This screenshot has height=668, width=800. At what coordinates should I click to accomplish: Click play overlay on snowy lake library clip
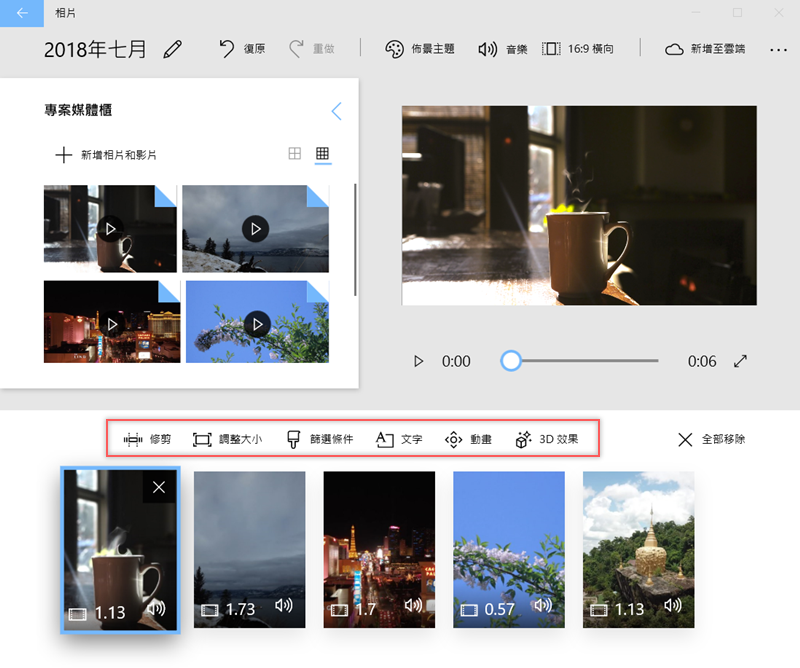256,229
